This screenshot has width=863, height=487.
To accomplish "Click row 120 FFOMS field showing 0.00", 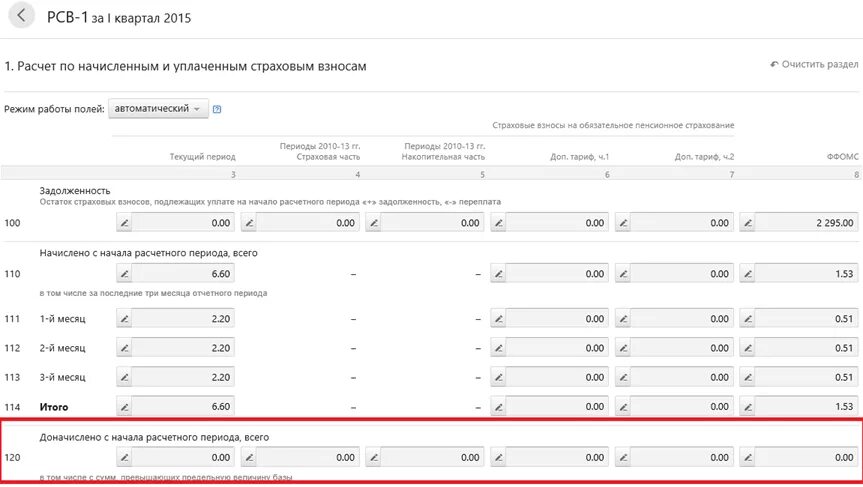I will point(806,457).
